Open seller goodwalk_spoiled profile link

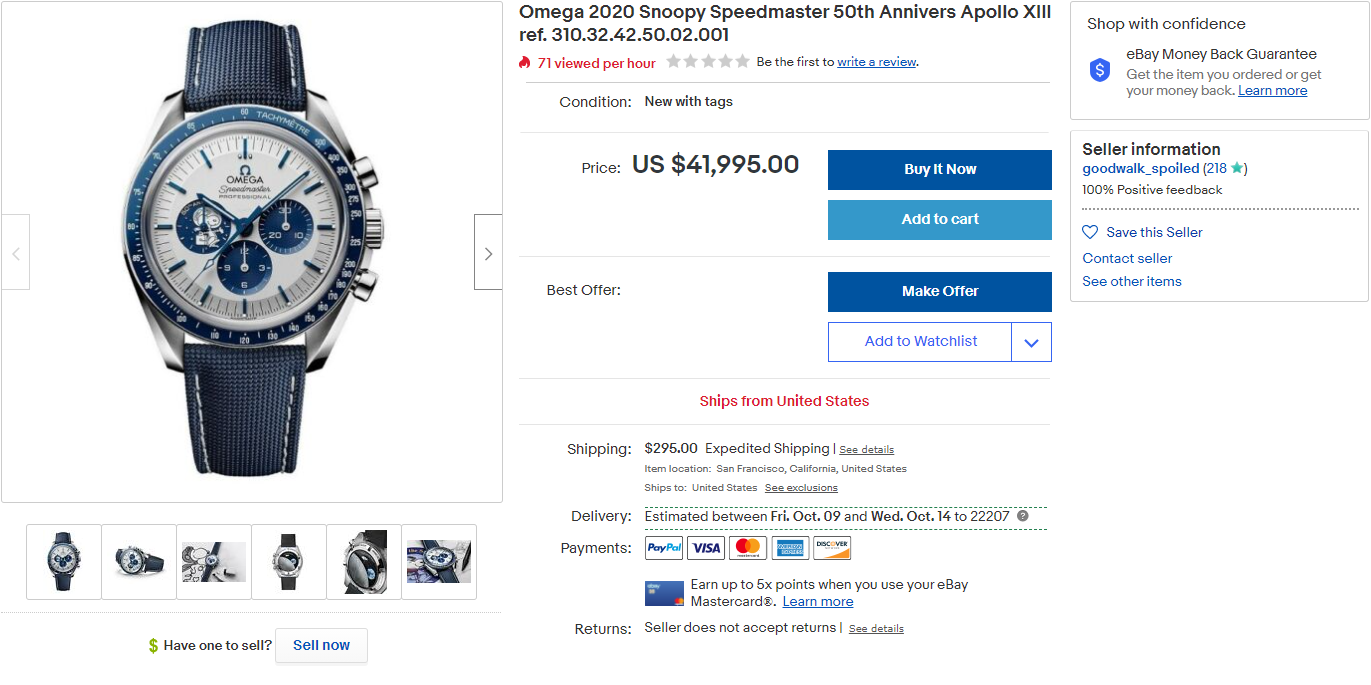click(1140, 169)
